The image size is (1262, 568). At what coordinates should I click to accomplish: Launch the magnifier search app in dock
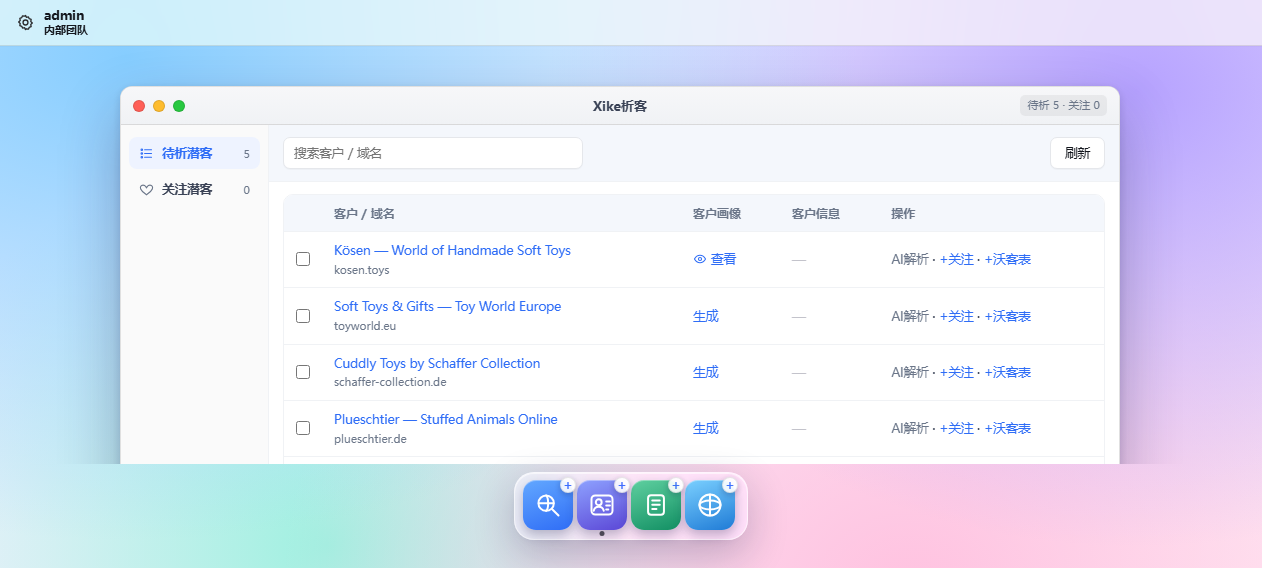tap(548, 505)
